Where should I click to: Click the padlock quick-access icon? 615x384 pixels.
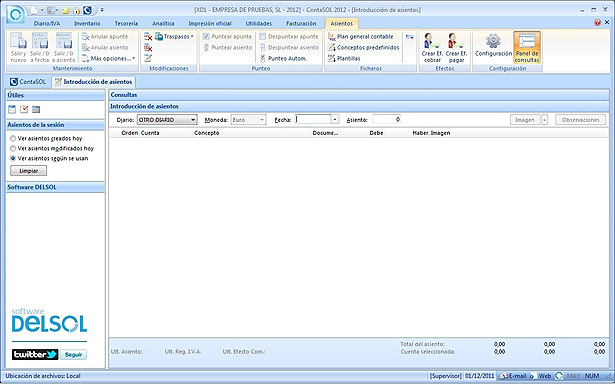[76, 10]
